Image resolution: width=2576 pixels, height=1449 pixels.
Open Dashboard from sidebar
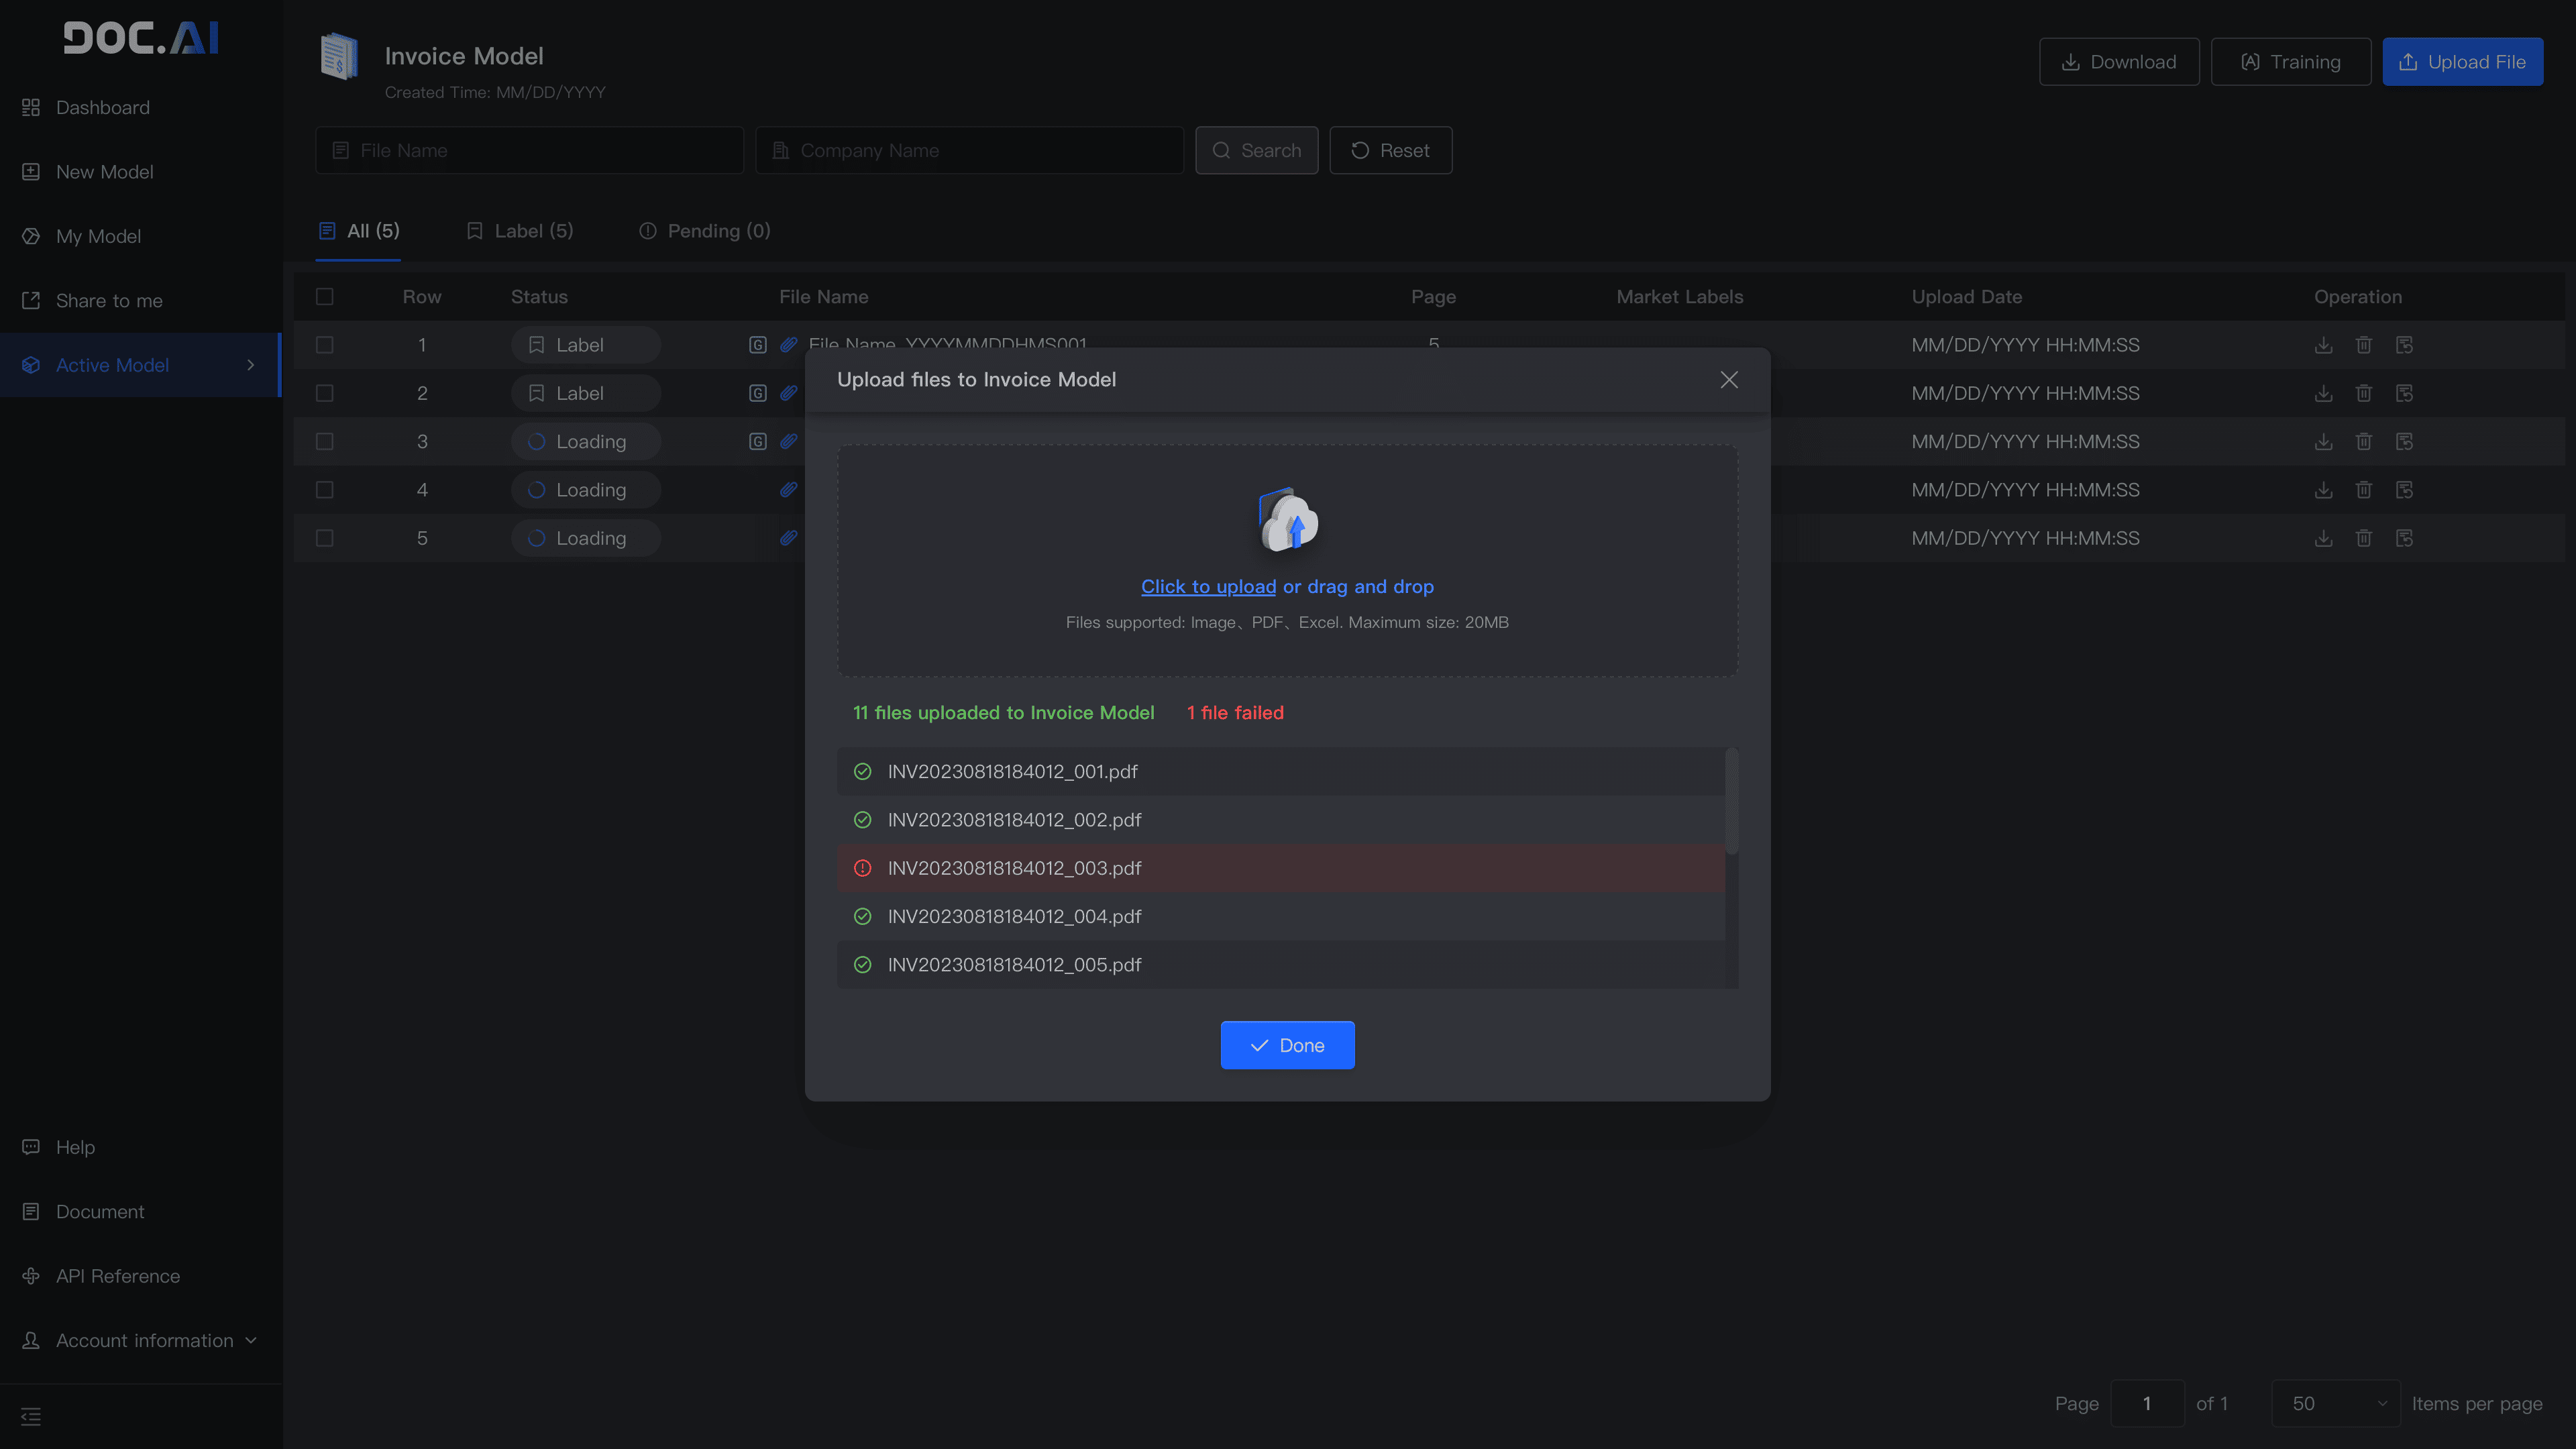point(102,107)
